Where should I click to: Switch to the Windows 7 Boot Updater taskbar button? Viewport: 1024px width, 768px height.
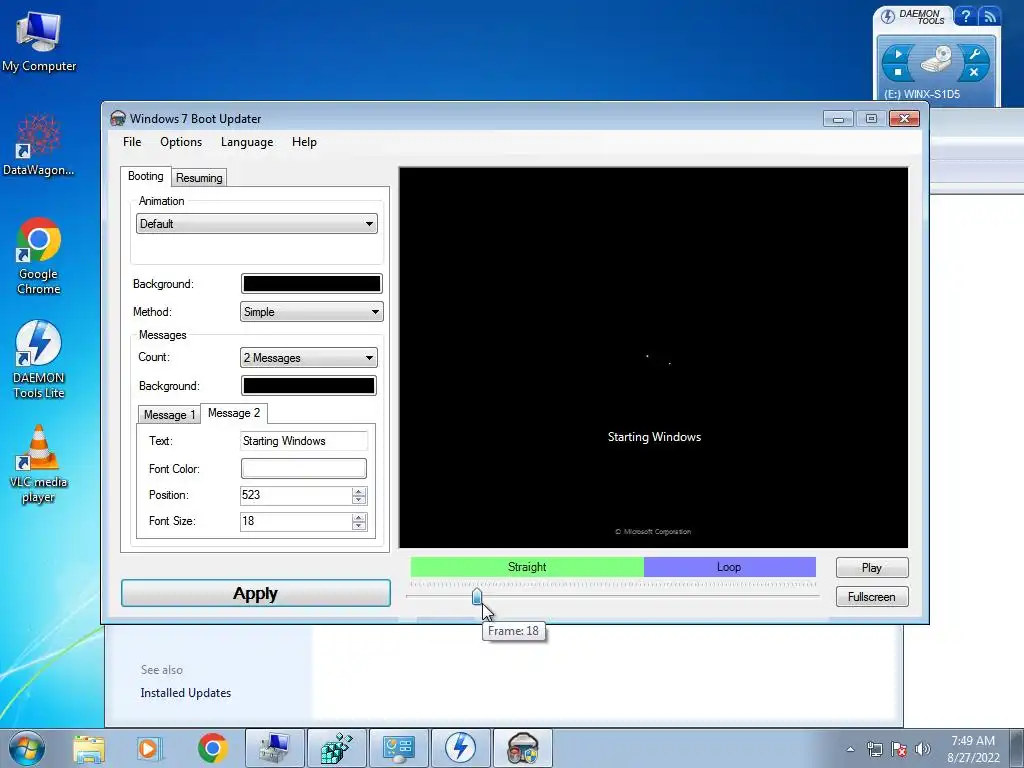pyautogui.click(x=522, y=748)
